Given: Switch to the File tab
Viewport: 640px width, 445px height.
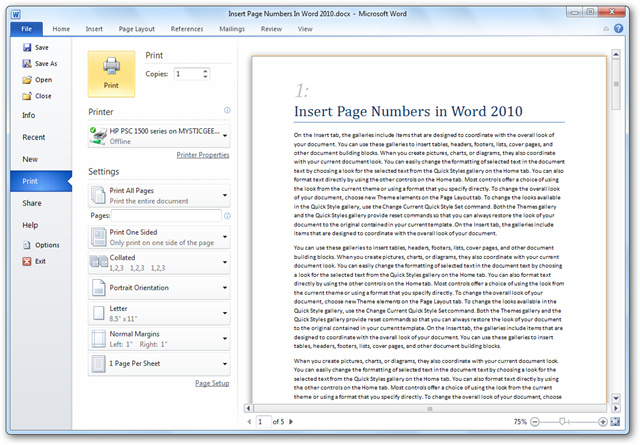Looking at the screenshot, I should pos(27,29).
